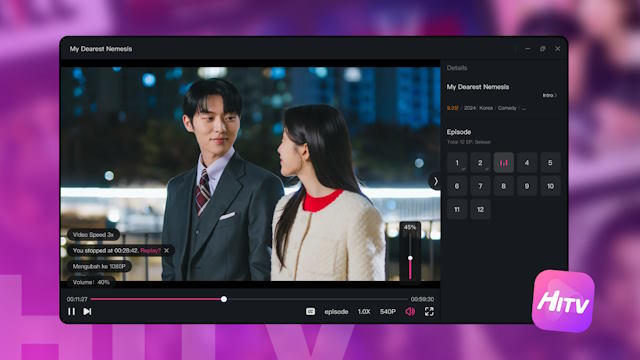
Task: Select episode 2
Action: click(x=480, y=163)
